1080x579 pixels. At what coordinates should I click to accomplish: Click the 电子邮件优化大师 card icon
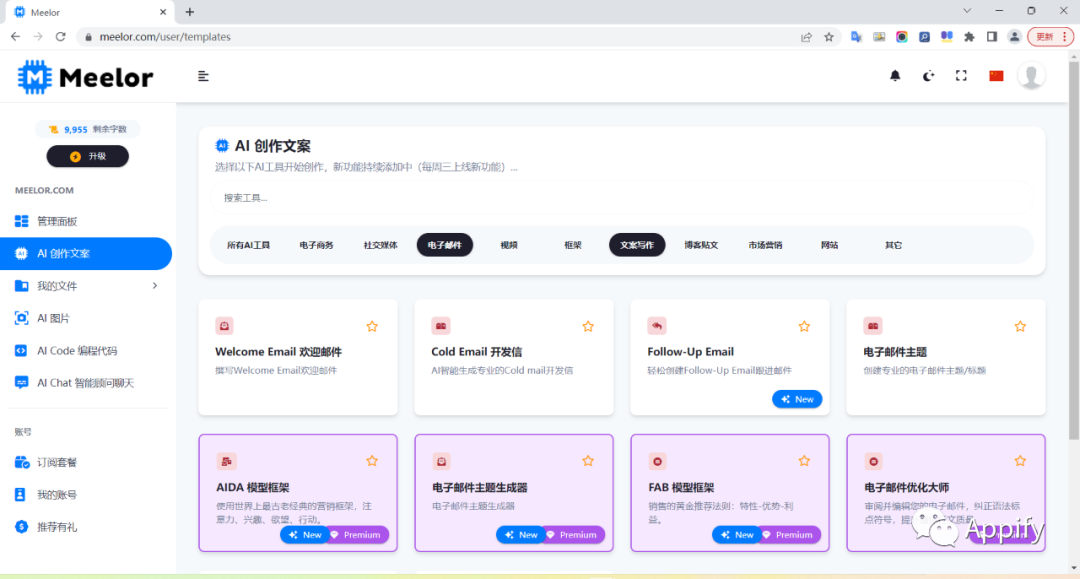(x=874, y=461)
